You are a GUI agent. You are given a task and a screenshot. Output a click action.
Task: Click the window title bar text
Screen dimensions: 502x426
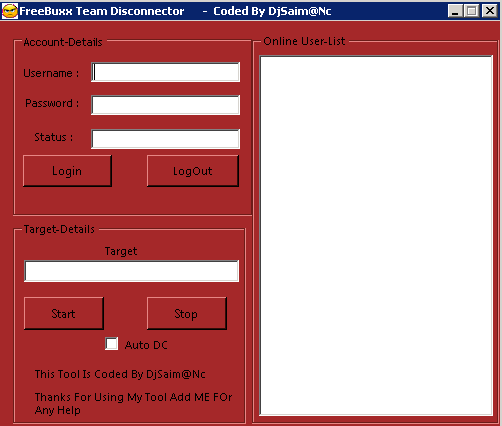(x=175, y=11)
